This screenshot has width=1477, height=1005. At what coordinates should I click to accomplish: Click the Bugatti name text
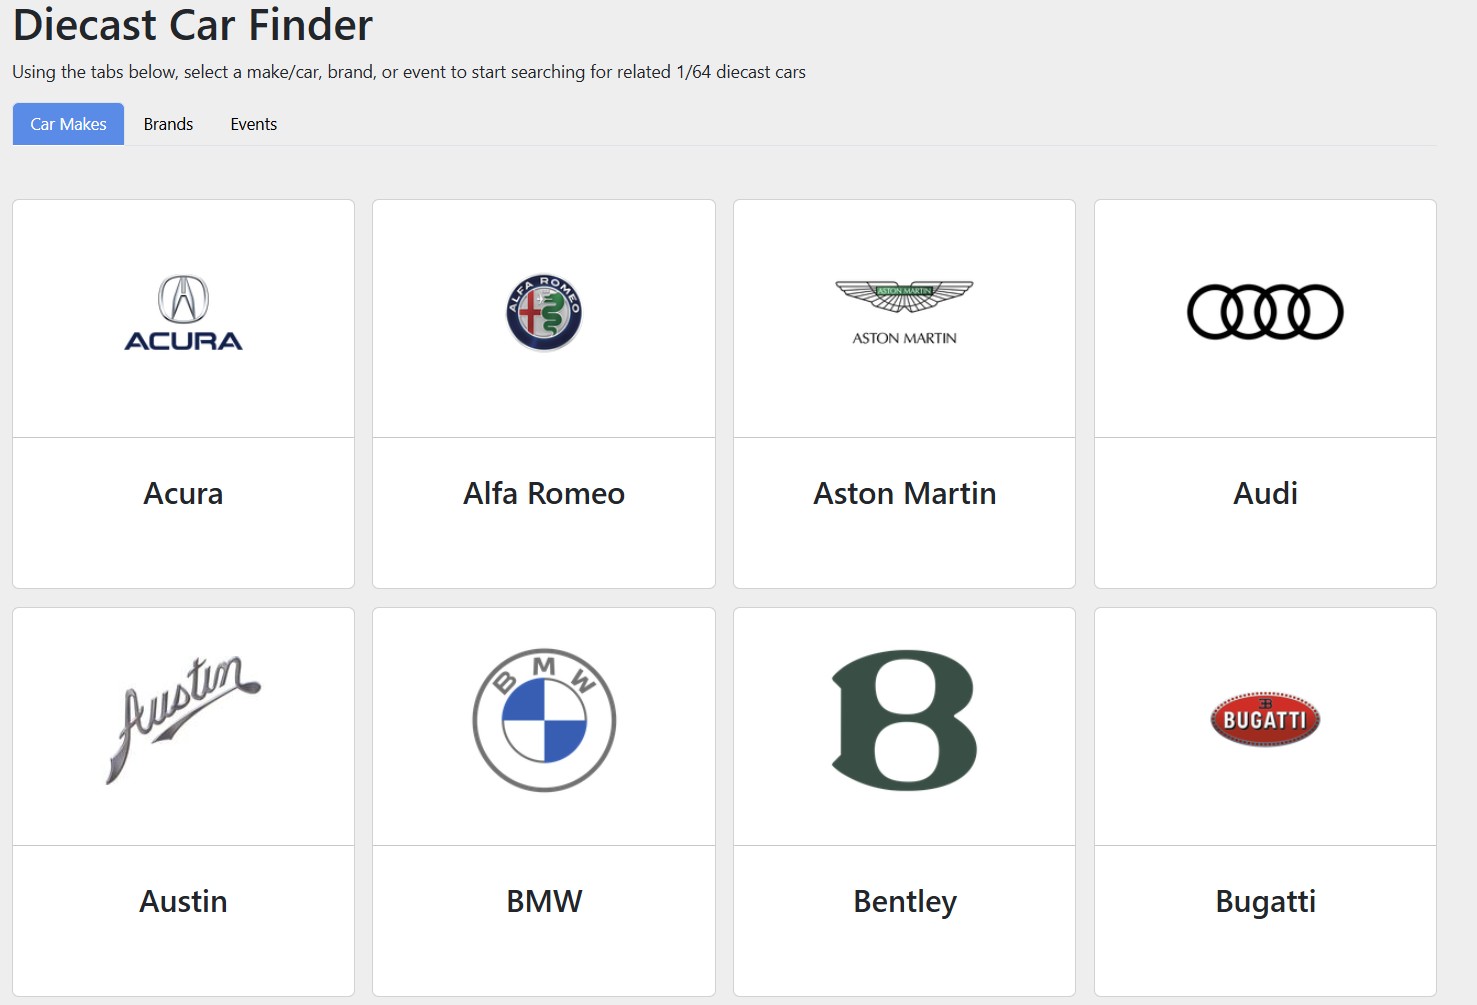(1264, 900)
